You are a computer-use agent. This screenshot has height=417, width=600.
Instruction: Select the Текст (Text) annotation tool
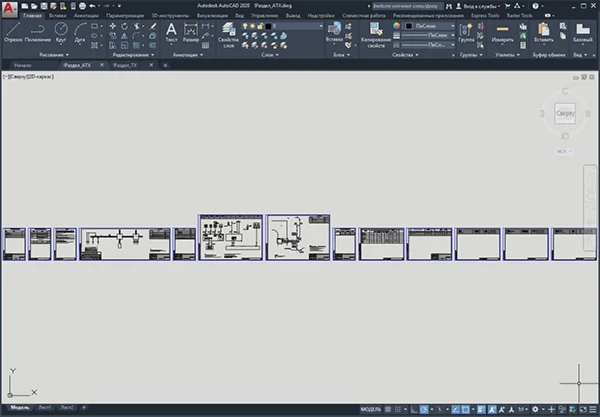pyautogui.click(x=171, y=32)
